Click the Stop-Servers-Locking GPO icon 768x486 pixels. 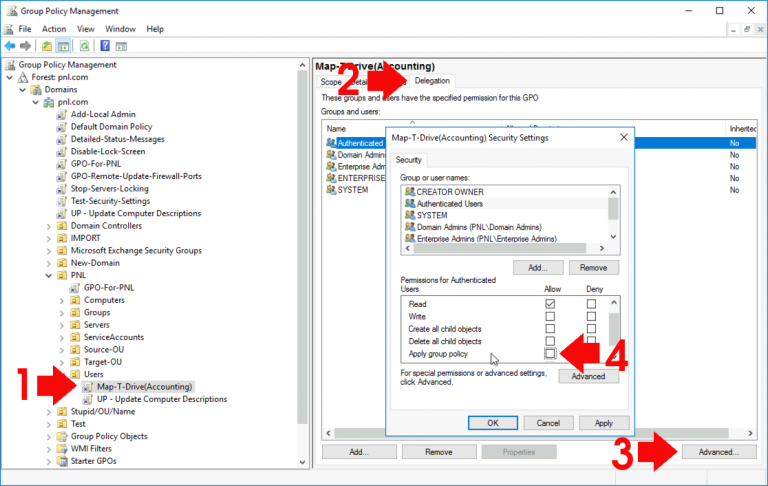point(62,189)
